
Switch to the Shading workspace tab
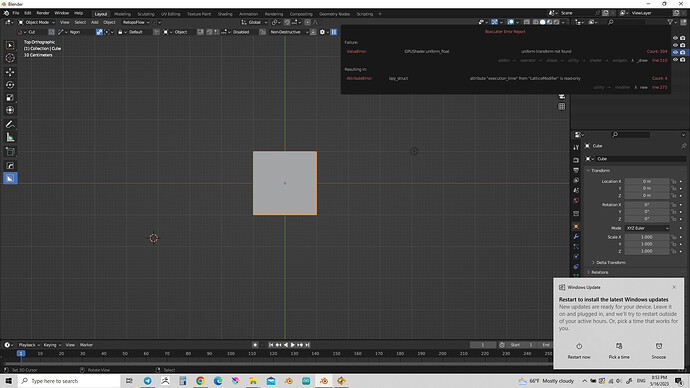(x=225, y=14)
